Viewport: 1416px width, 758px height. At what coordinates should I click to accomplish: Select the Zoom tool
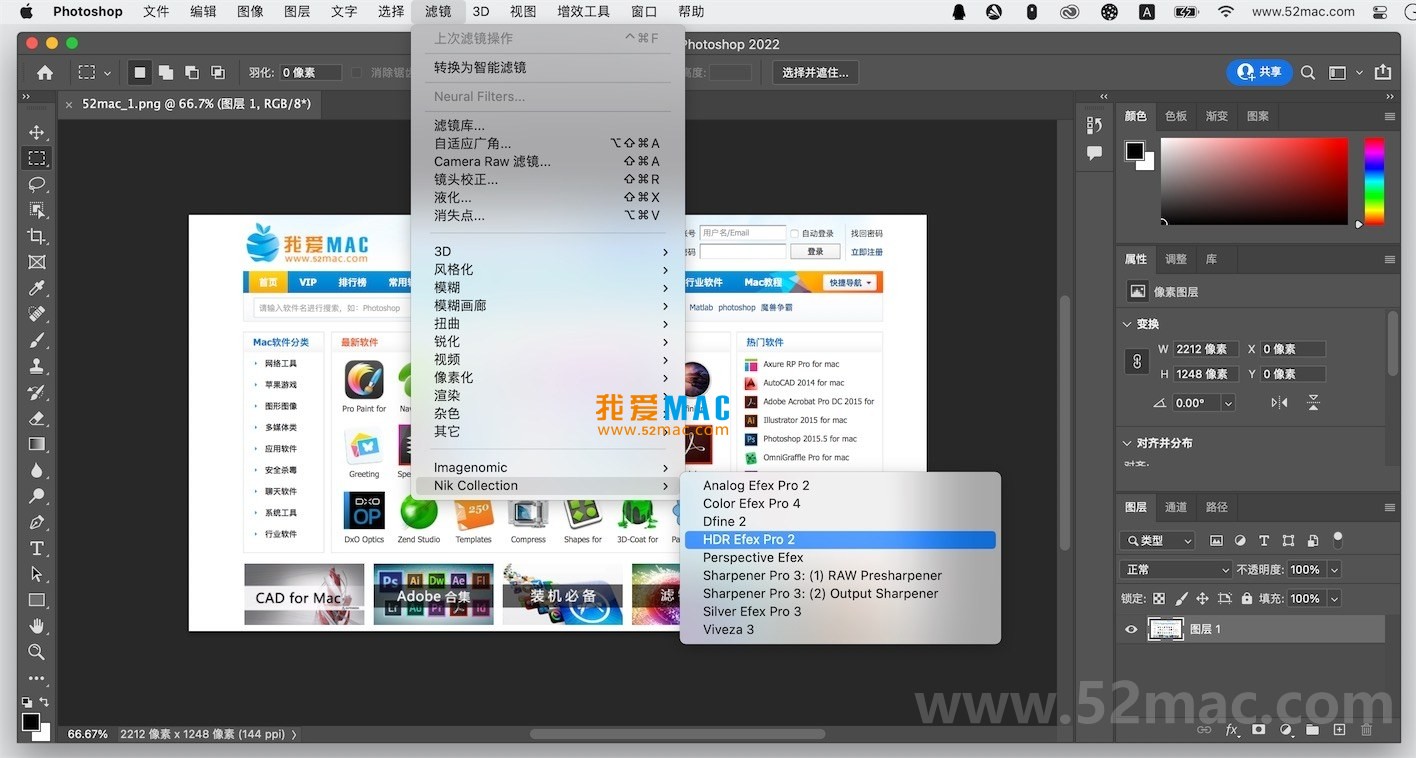[x=36, y=652]
